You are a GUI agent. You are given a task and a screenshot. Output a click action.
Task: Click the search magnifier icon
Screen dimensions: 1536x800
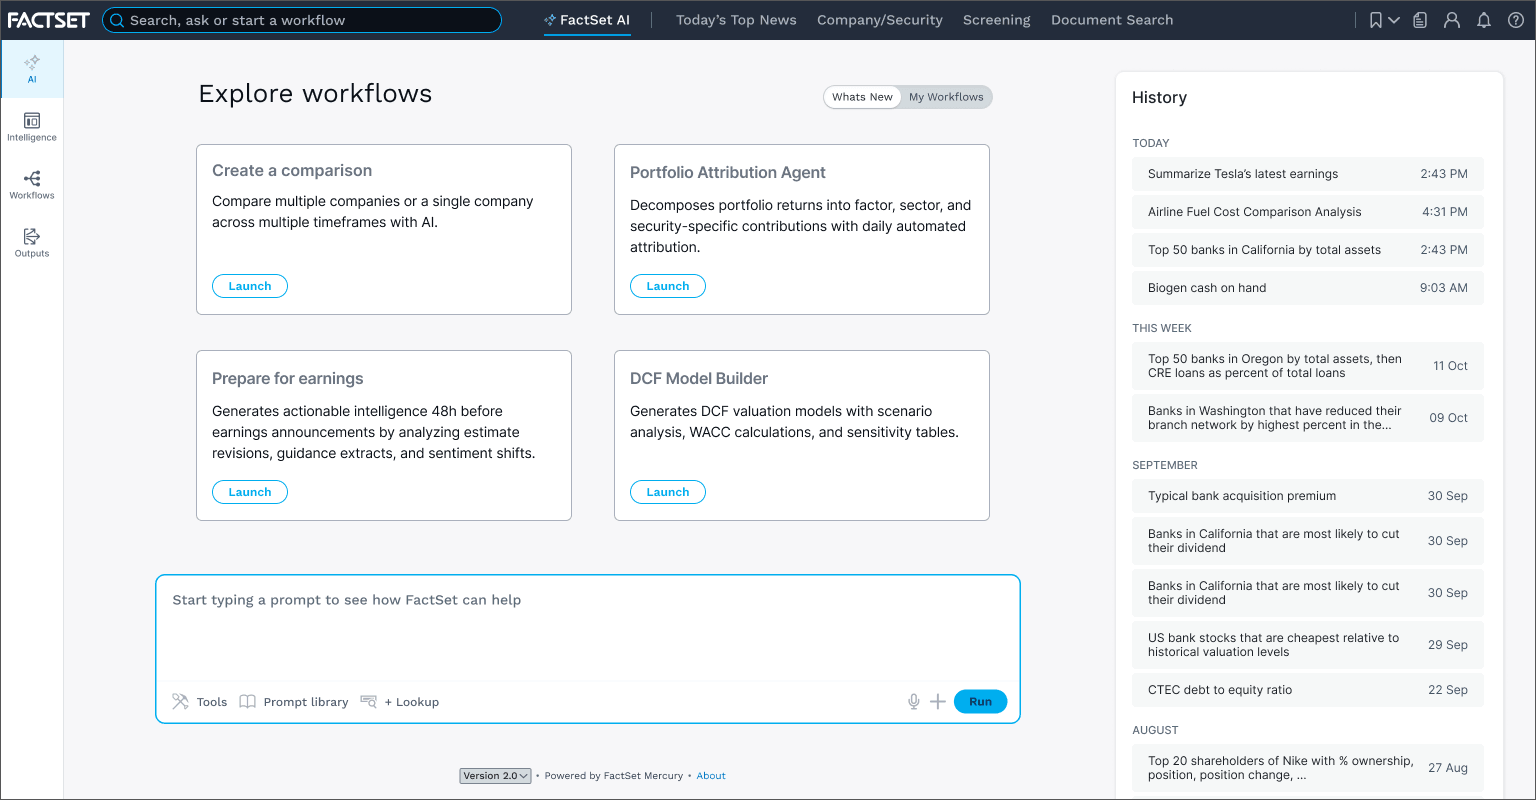(117, 20)
